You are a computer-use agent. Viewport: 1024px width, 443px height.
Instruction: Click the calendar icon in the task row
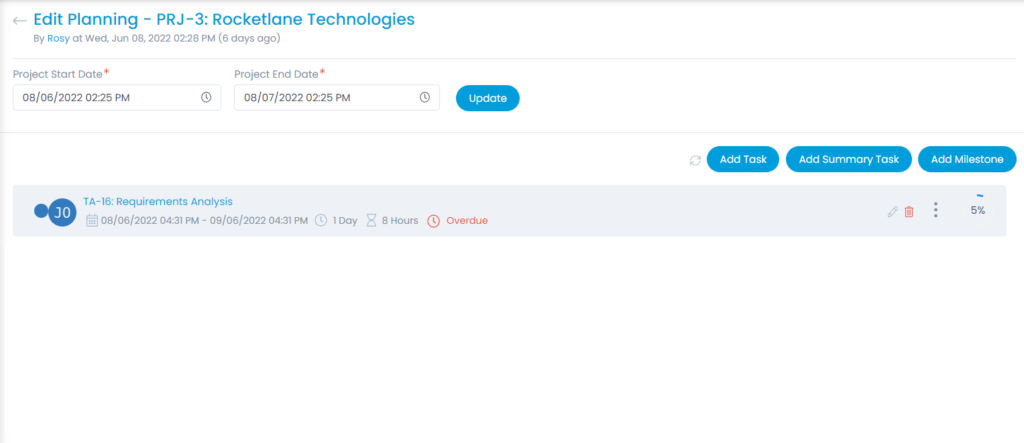(x=92, y=221)
